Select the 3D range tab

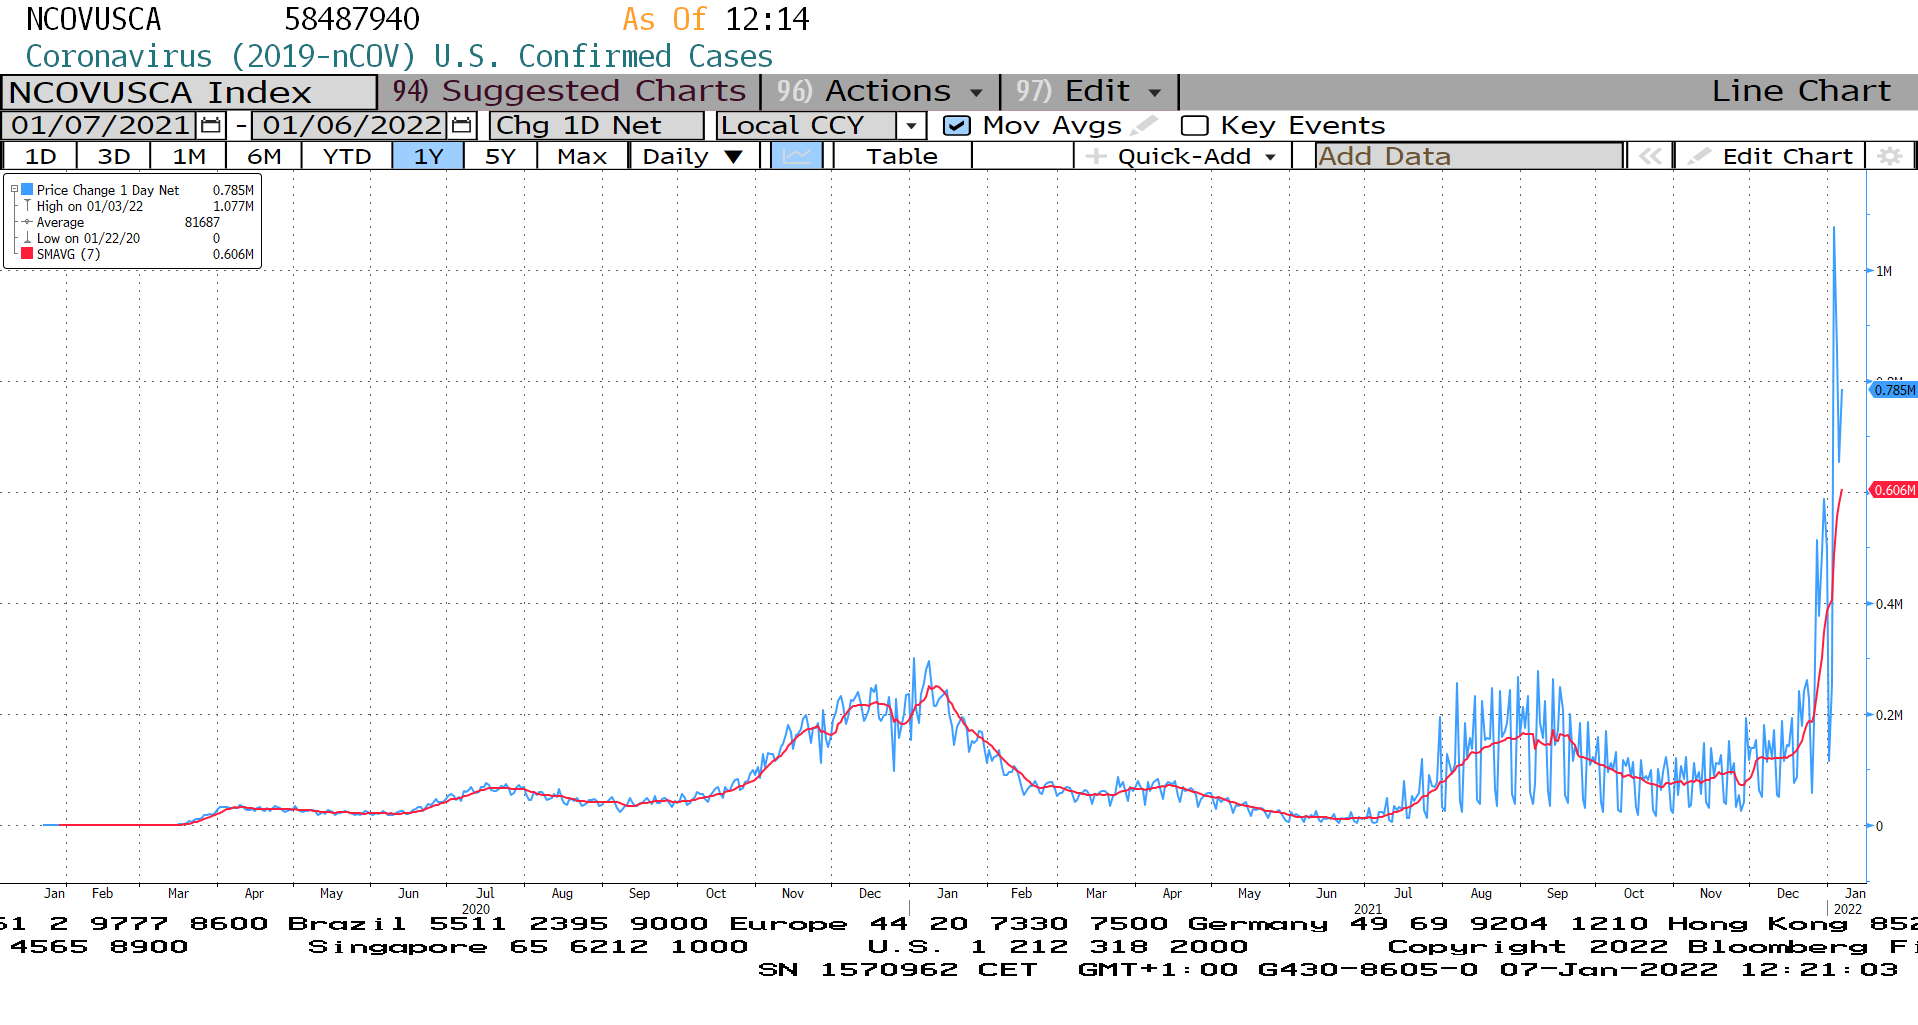click(114, 156)
